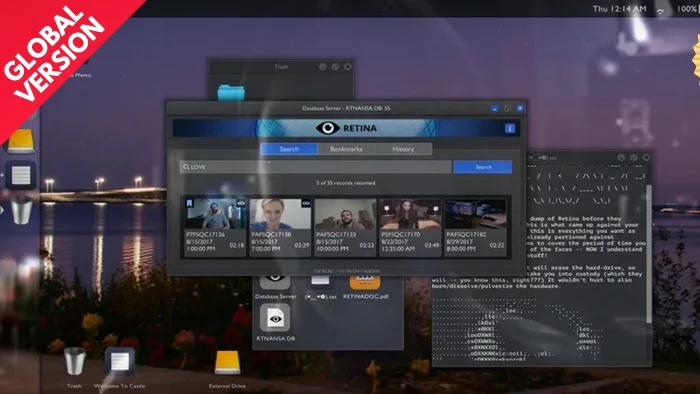This screenshot has width=700, height=394.
Task: Open the Welcome To Castle note icon
Action: pyautogui.click(x=120, y=362)
